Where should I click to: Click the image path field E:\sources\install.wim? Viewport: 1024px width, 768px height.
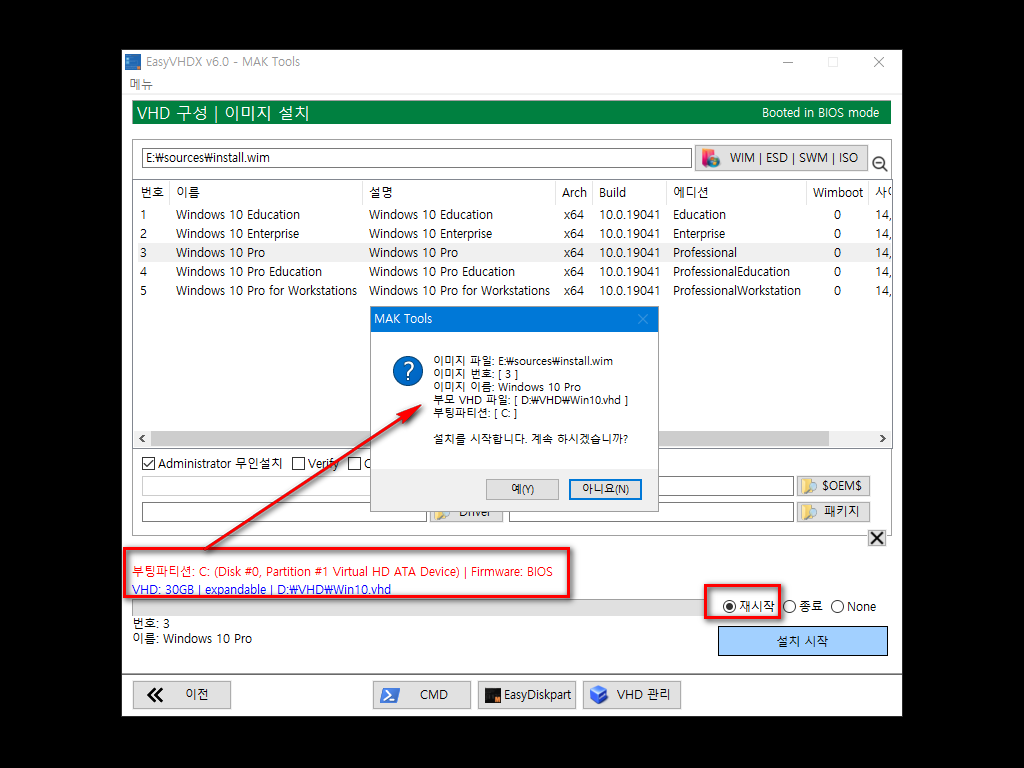(417, 158)
